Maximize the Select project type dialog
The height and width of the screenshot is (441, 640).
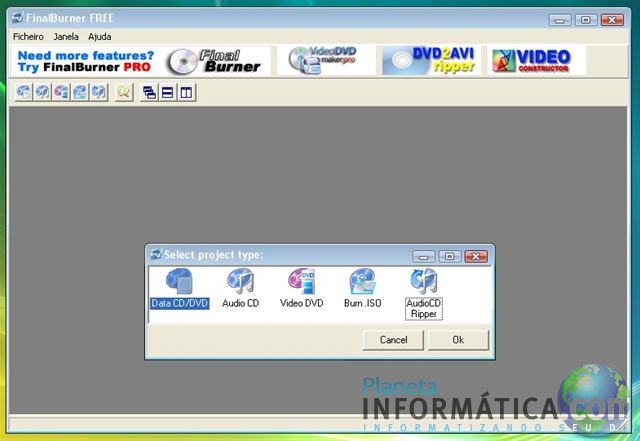pyautogui.click(x=450, y=256)
